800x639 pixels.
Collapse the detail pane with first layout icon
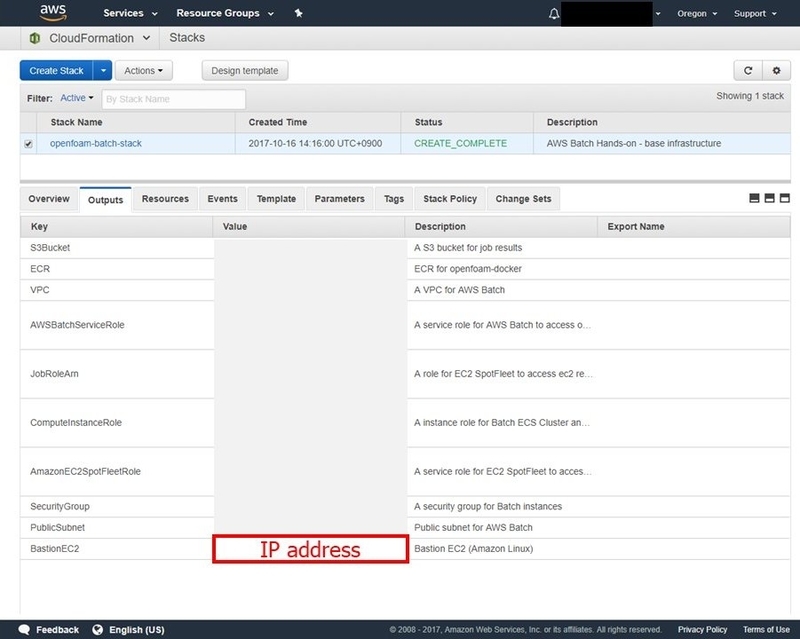click(754, 198)
